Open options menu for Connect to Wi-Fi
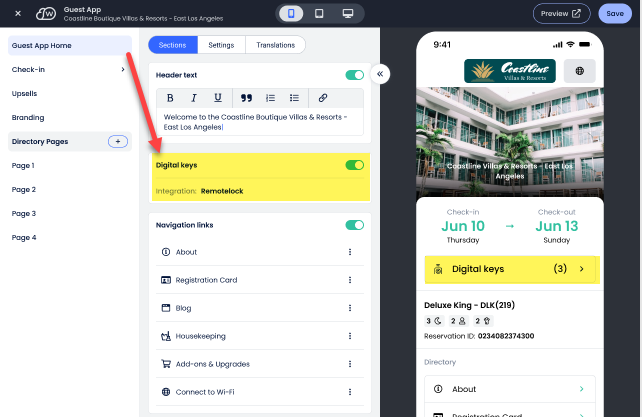This screenshot has width=642, height=417. click(350, 392)
